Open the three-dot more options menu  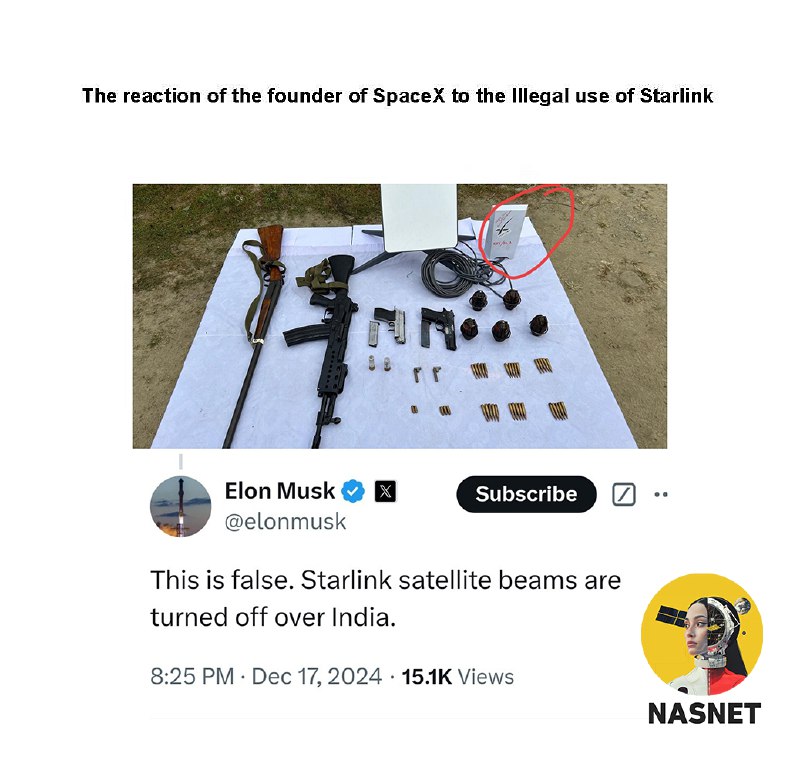(x=661, y=494)
